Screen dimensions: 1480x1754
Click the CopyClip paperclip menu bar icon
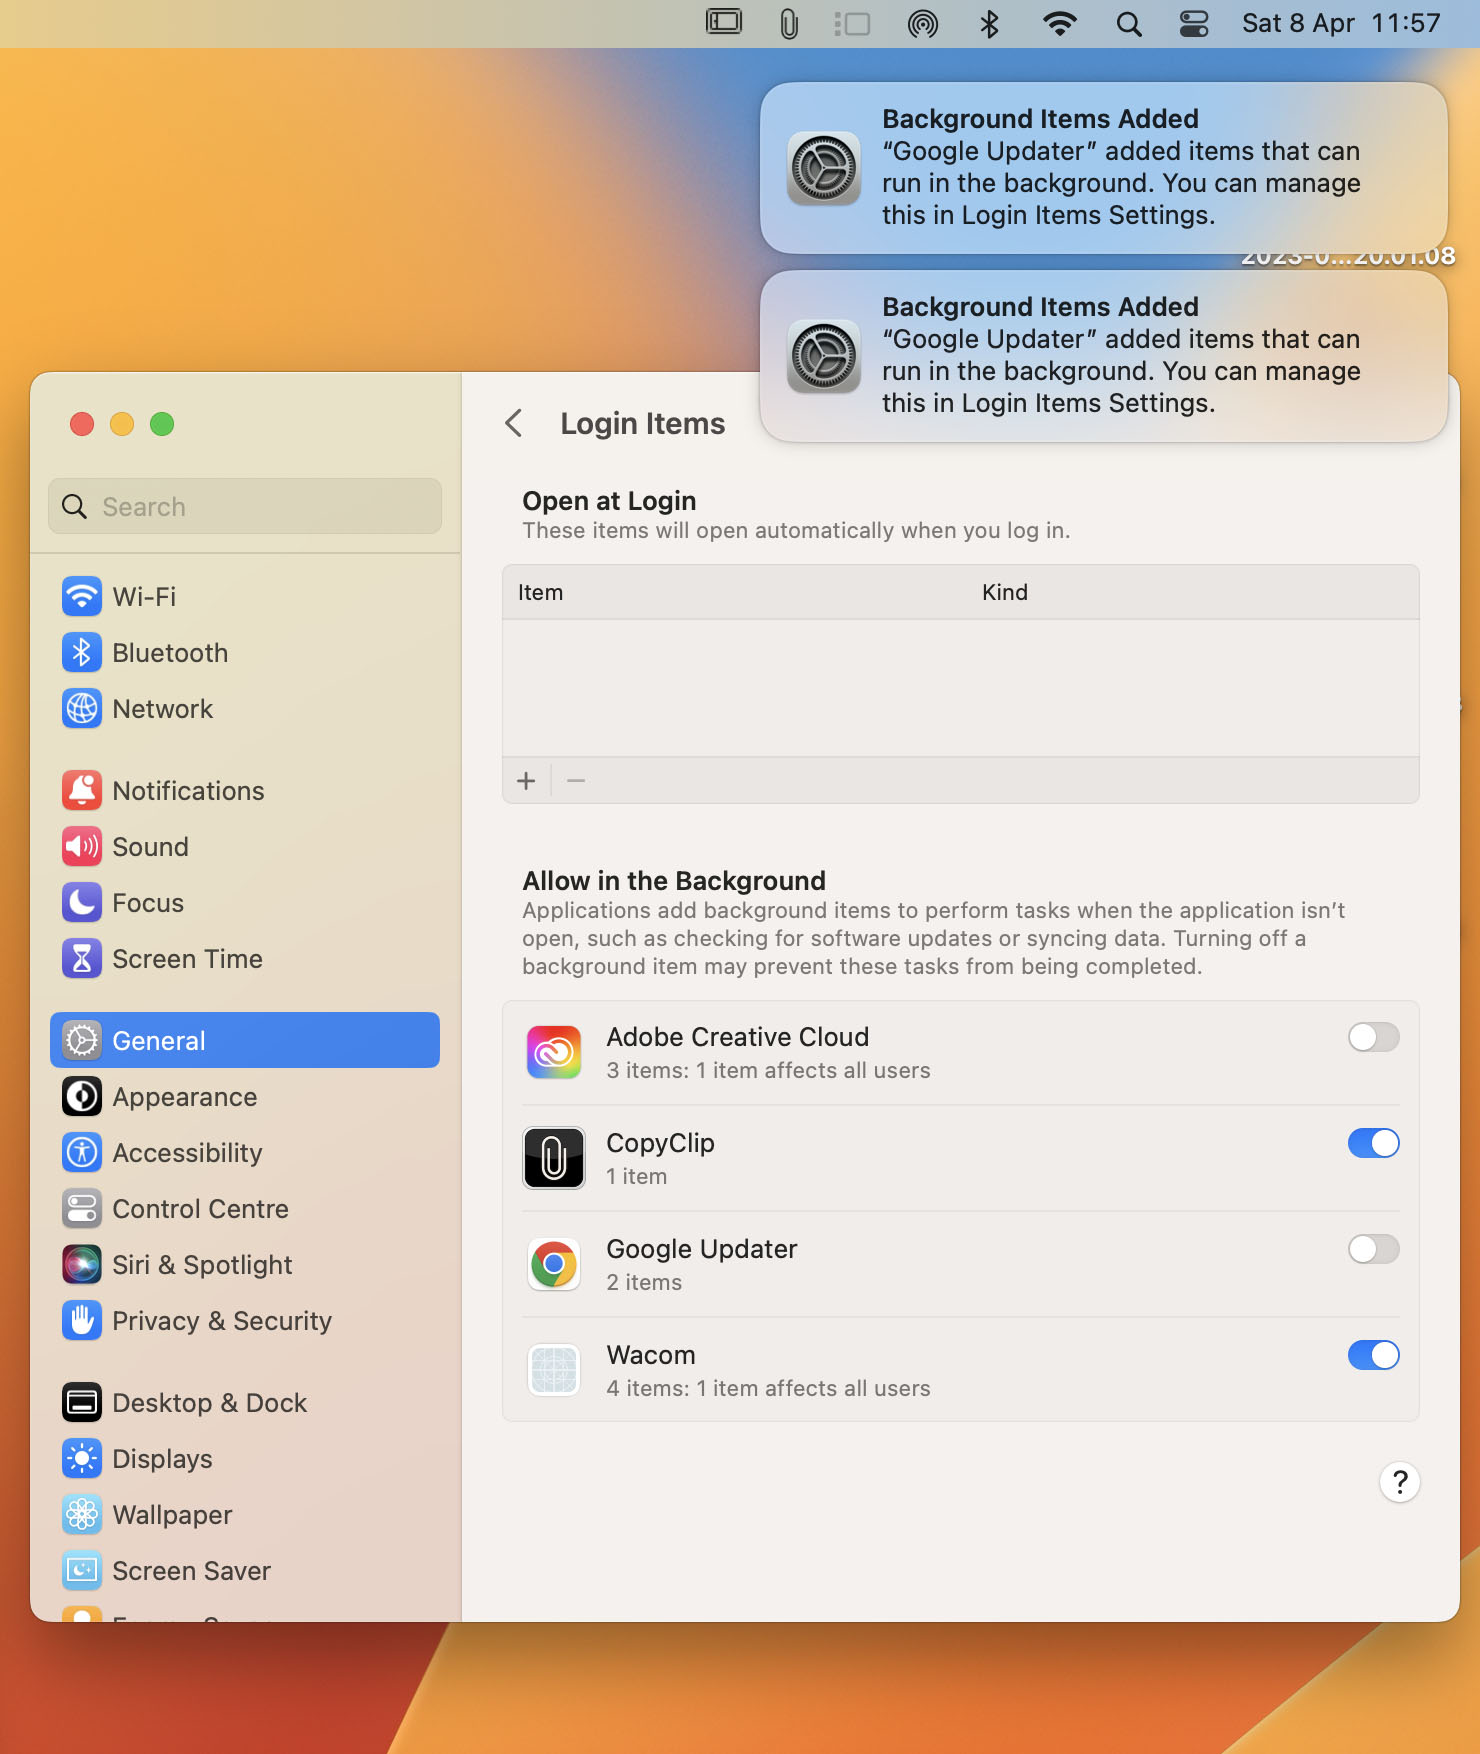point(789,24)
